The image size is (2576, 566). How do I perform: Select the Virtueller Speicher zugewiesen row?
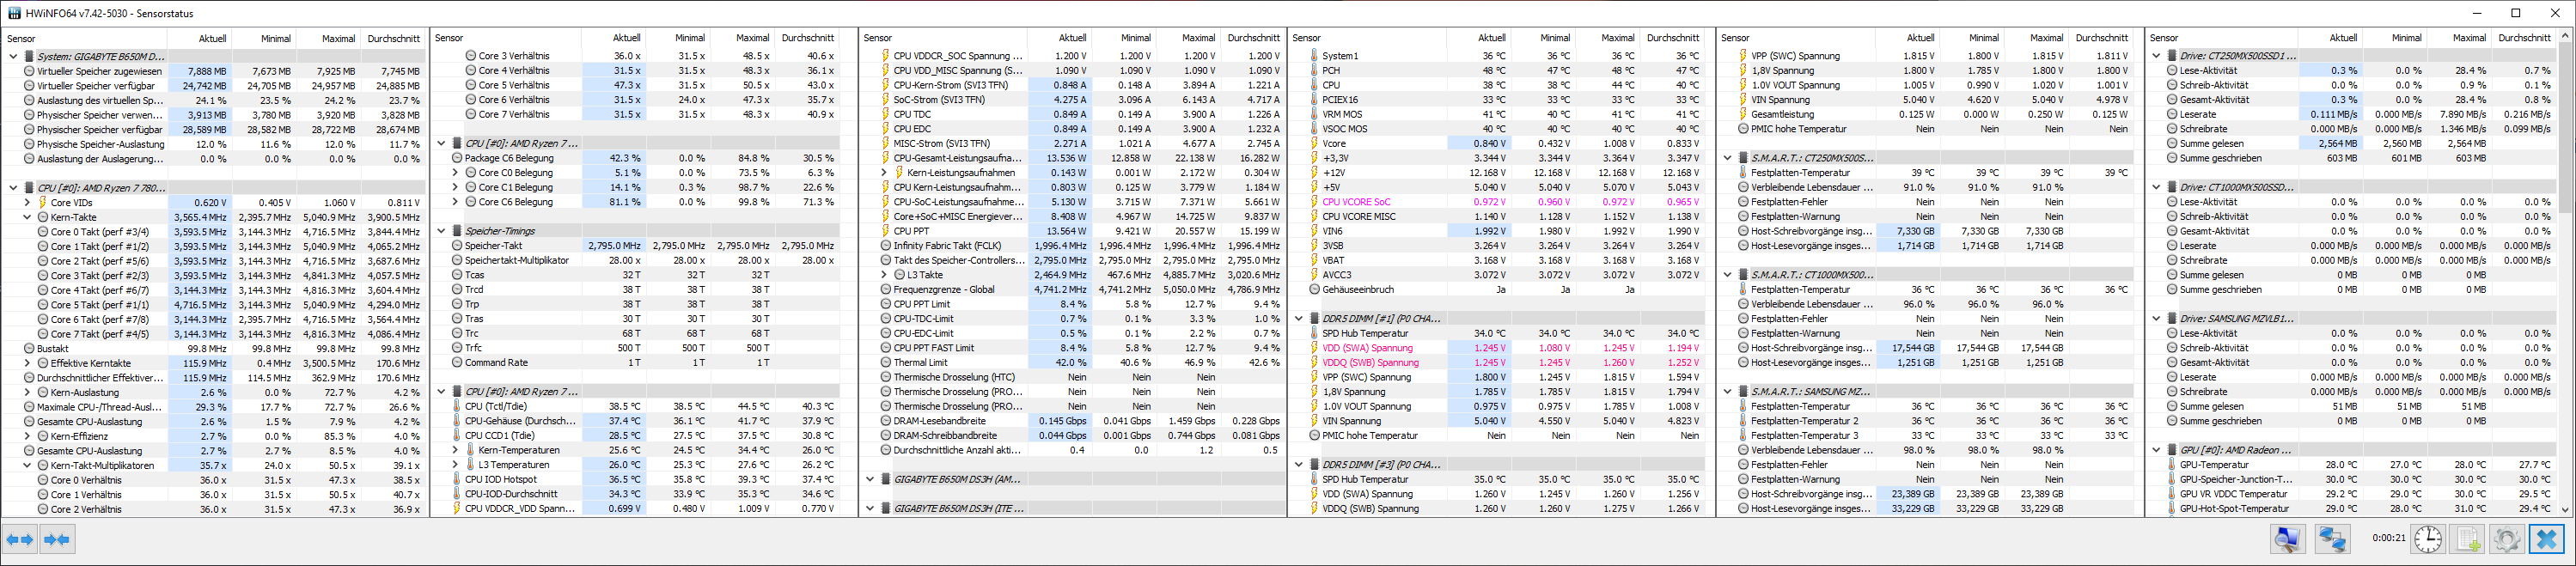point(215,71)
